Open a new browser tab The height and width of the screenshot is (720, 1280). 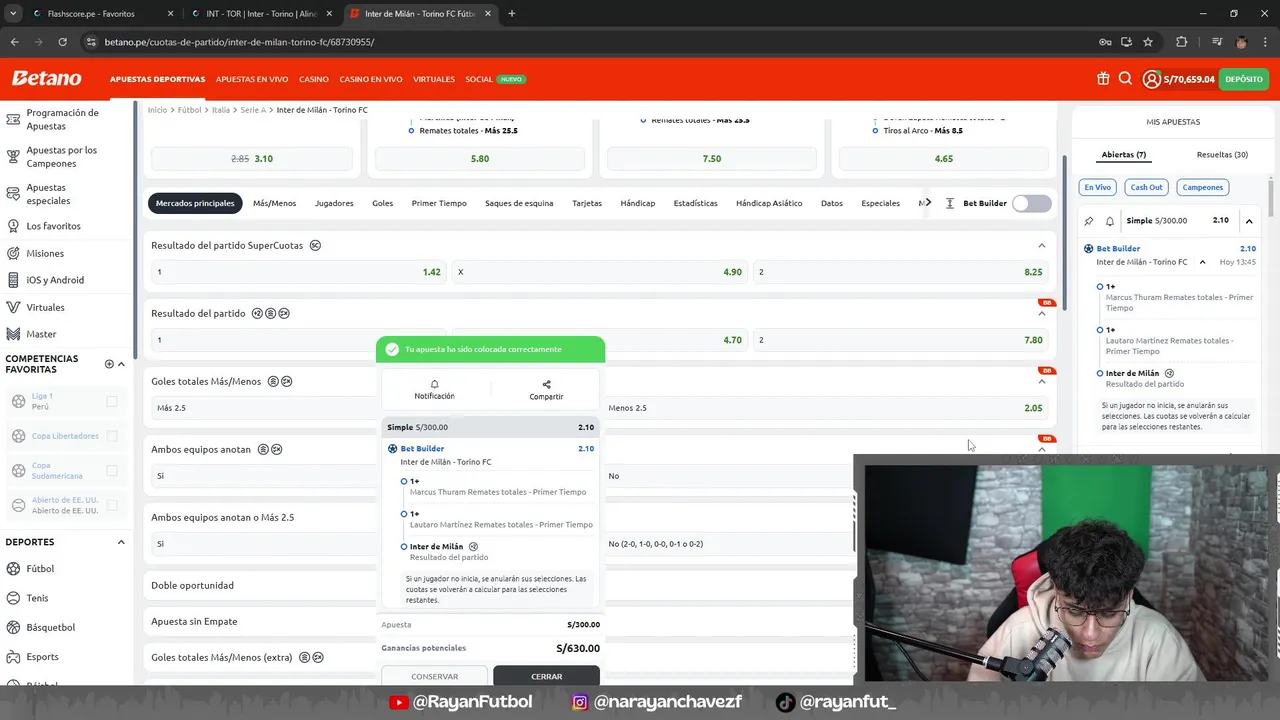512,14
